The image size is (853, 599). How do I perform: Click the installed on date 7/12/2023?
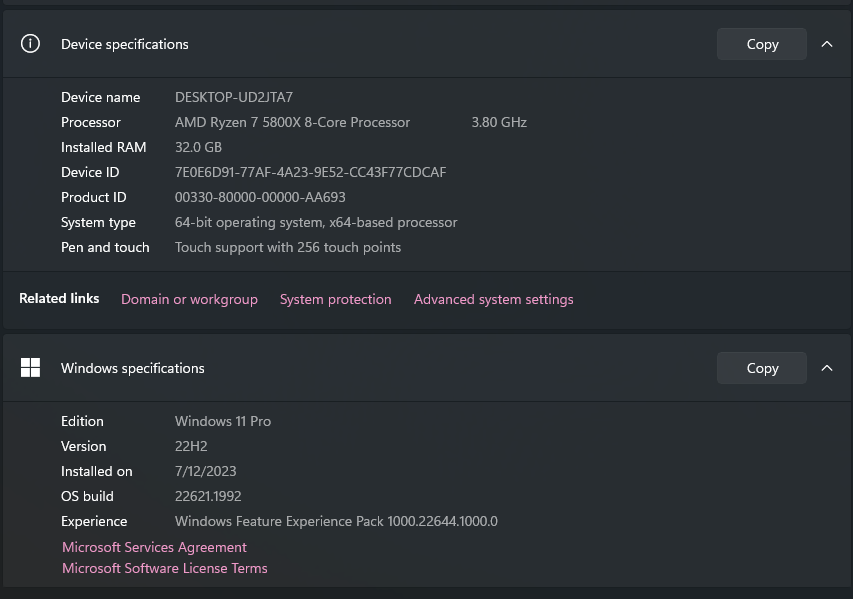pos(205,471)
